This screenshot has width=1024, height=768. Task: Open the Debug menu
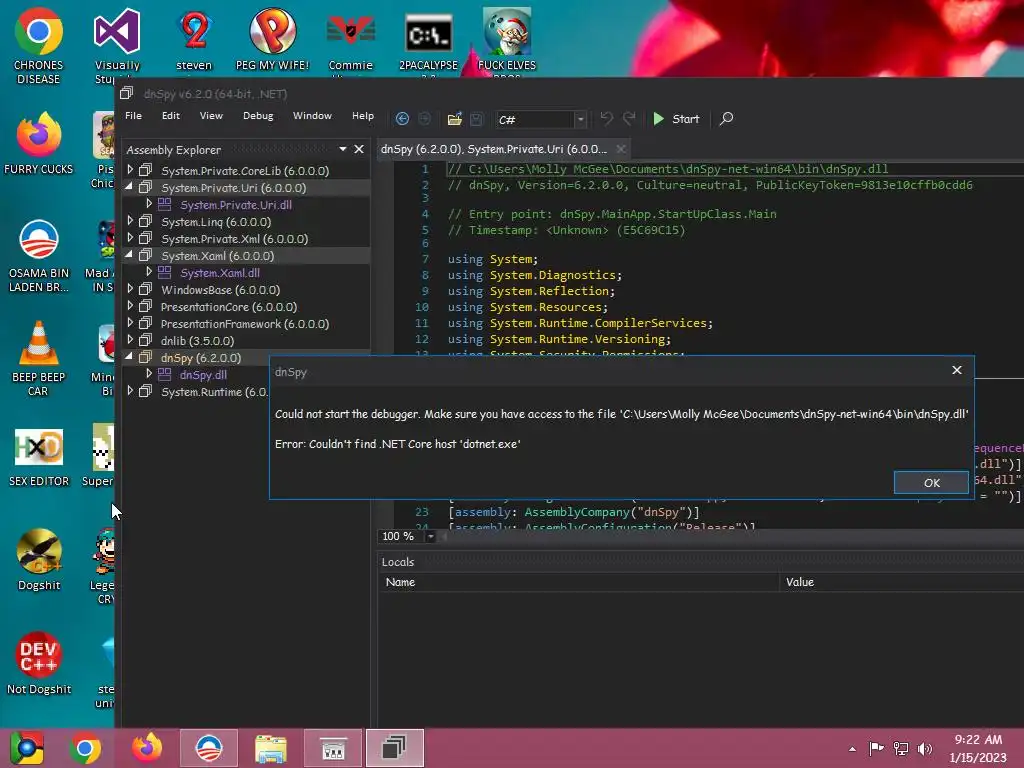[x=258, y=116]
